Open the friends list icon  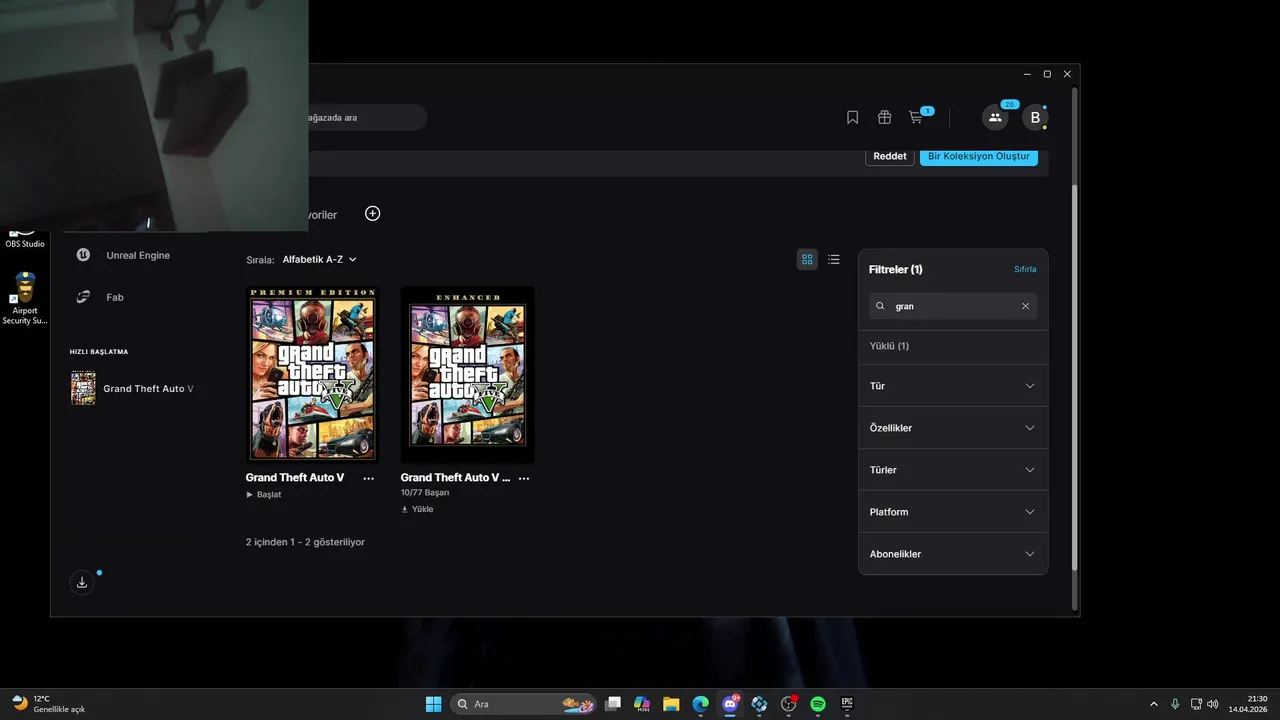[x=995, y=117]
